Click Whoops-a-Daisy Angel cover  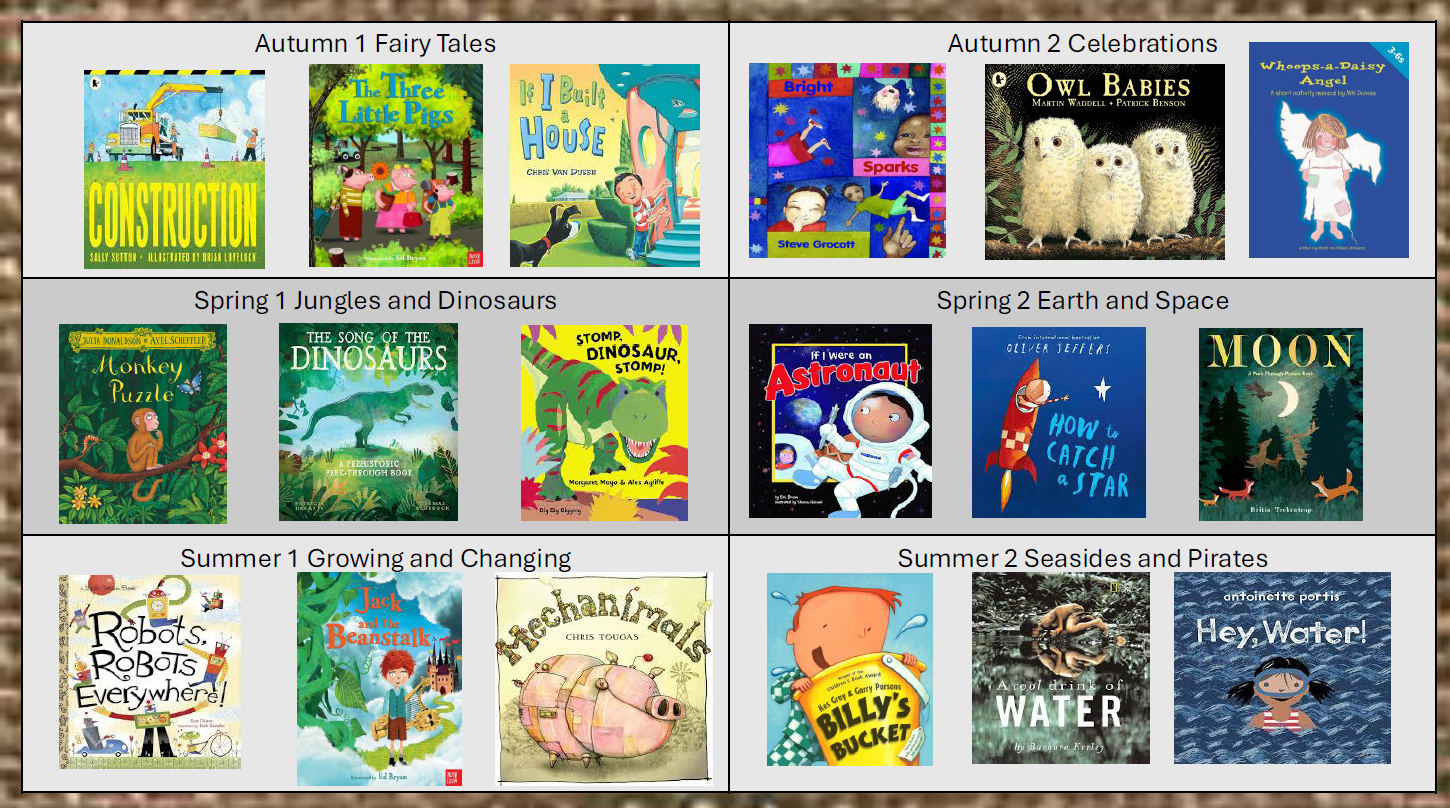pos(1329,150)
